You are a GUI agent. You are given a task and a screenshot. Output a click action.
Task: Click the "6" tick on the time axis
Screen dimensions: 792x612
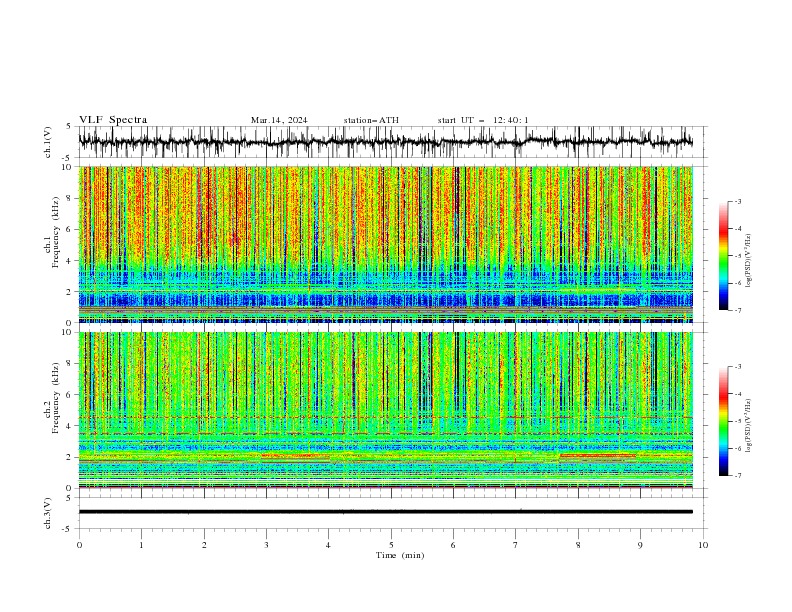click(x=453, y=545)
